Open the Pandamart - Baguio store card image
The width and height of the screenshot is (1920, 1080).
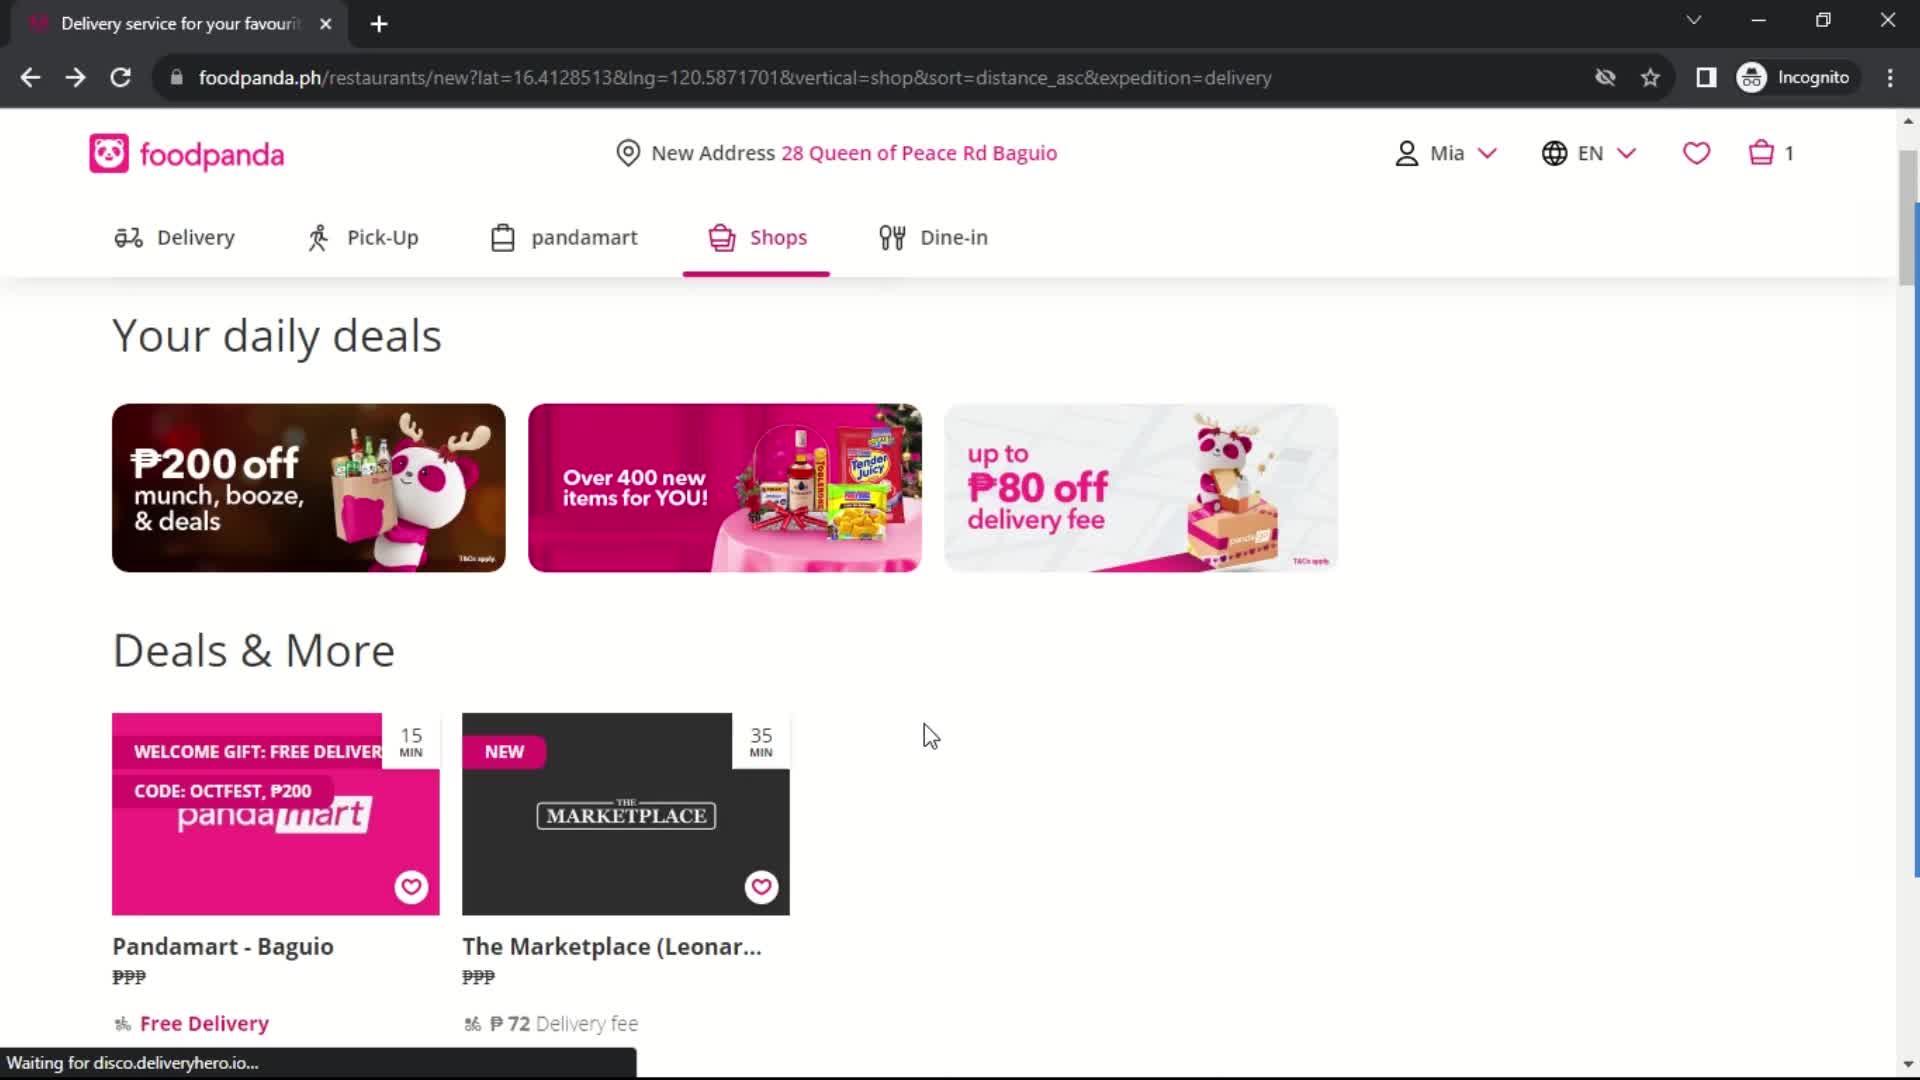pos(276,814)
